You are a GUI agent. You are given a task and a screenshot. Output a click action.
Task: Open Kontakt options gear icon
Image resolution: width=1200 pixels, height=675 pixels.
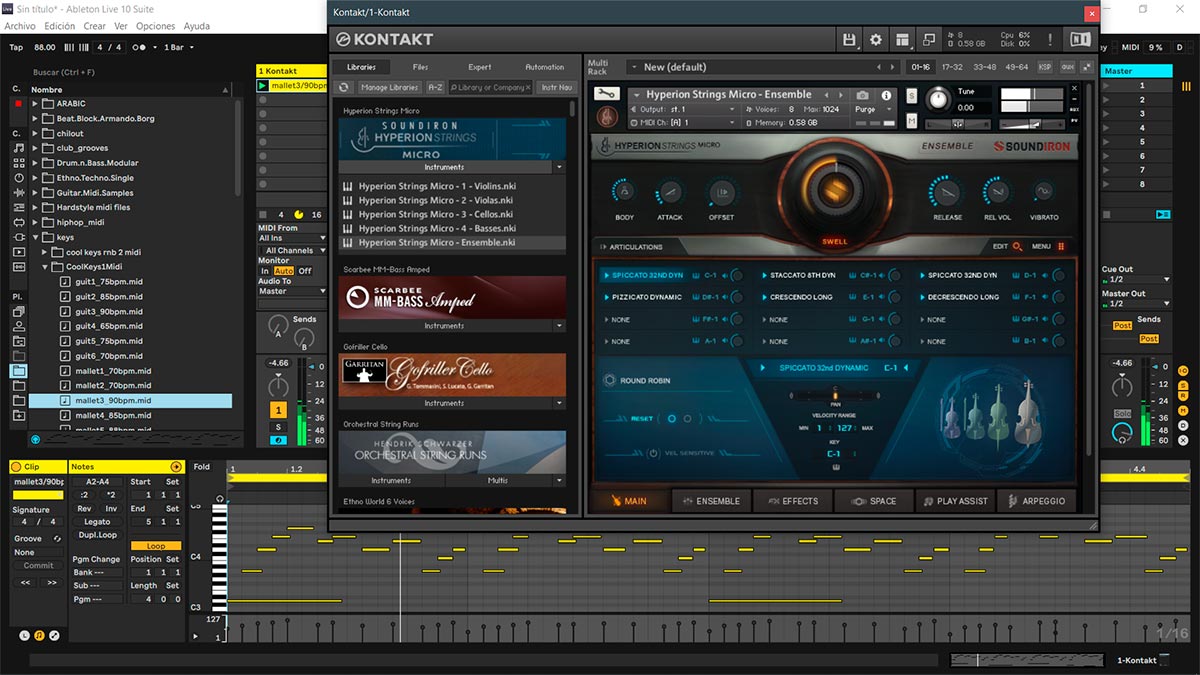pyautogui.click(x=876, y=40)
